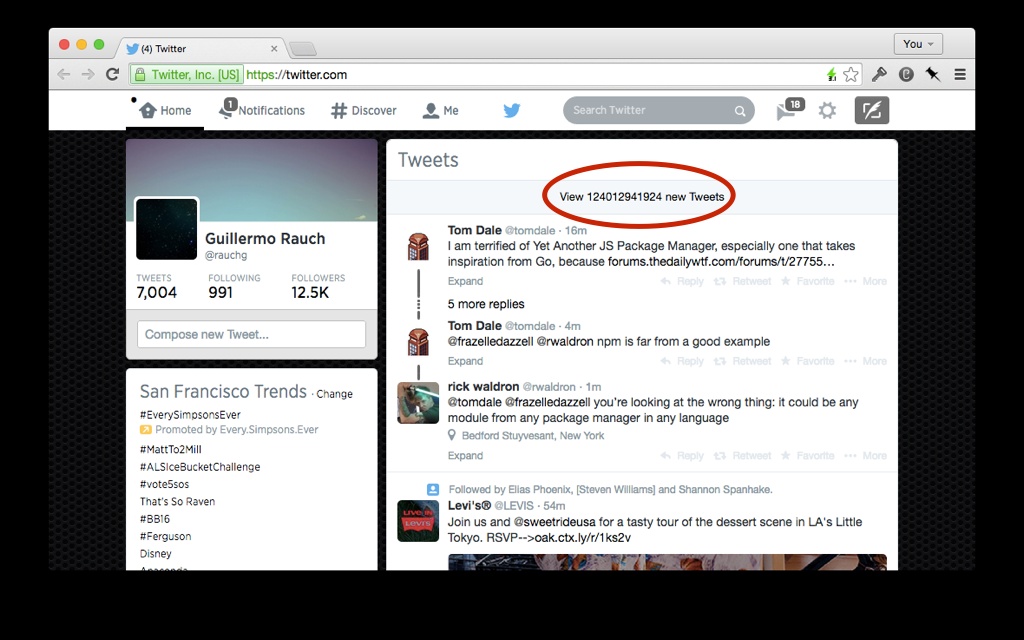1024x640 pixels.
Task: Open the #ALSIceBucketChallenge trend
Action: click(200, 467)
